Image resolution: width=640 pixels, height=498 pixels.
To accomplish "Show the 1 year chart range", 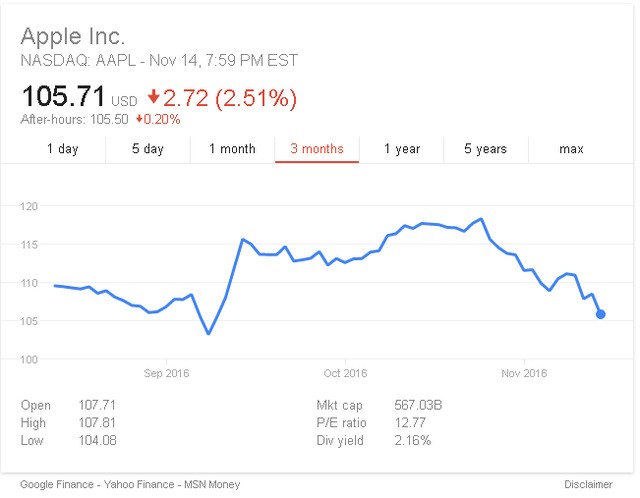I will tap(402, 149).
